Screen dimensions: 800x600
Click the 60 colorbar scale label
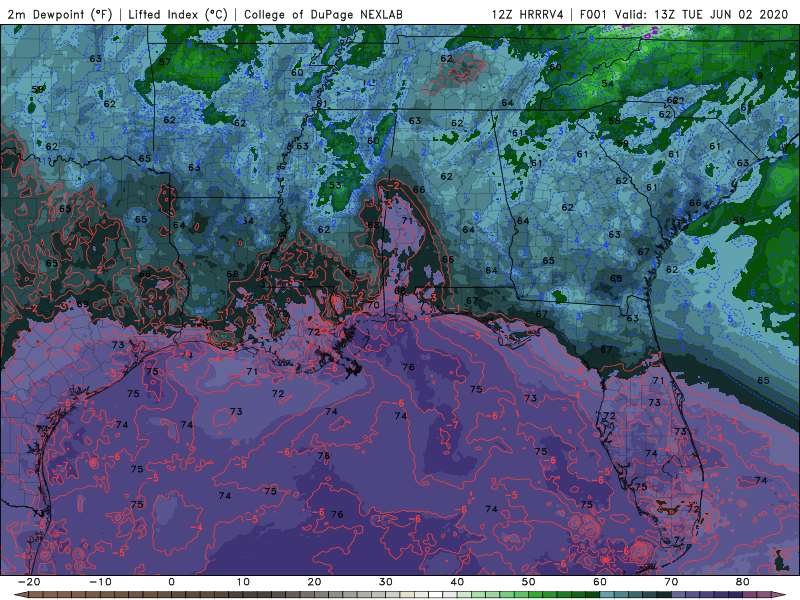tap(600, 582)
